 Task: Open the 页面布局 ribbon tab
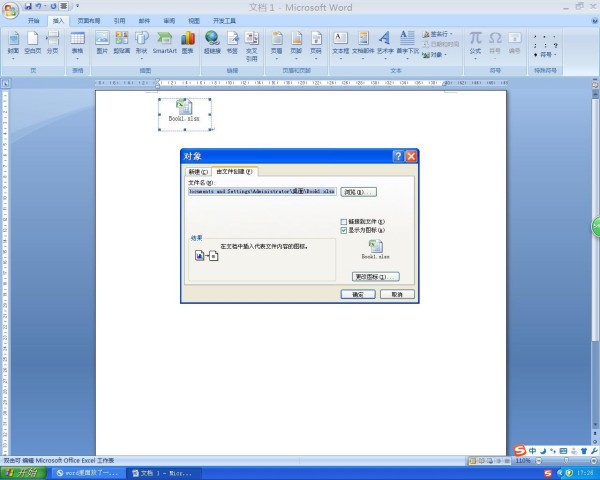point(89,20)
